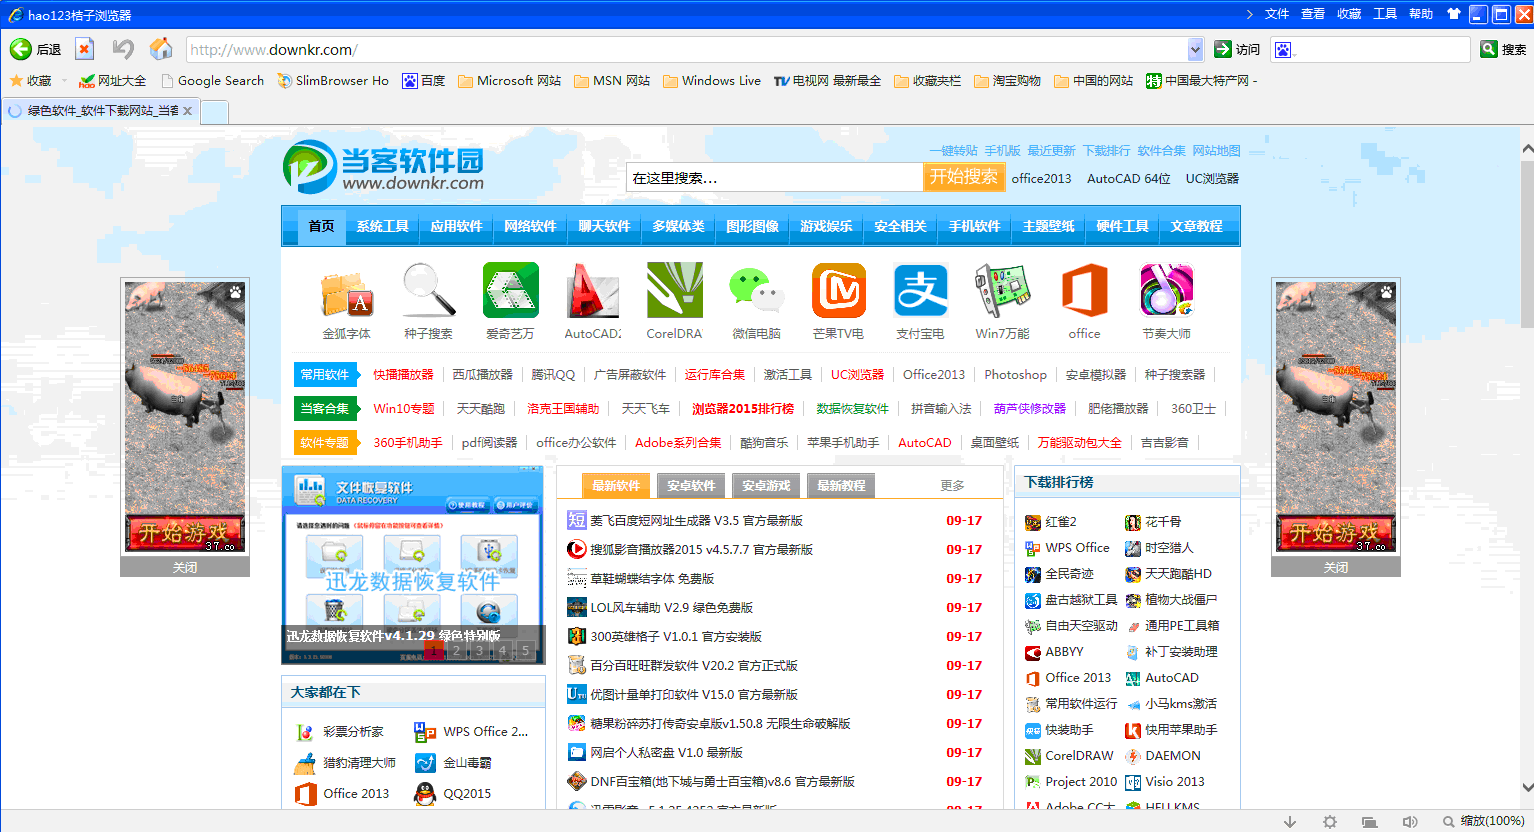1534x832 pixels.
Task: Open the CorelDRAW balloon icon
Action: (675, 290)
